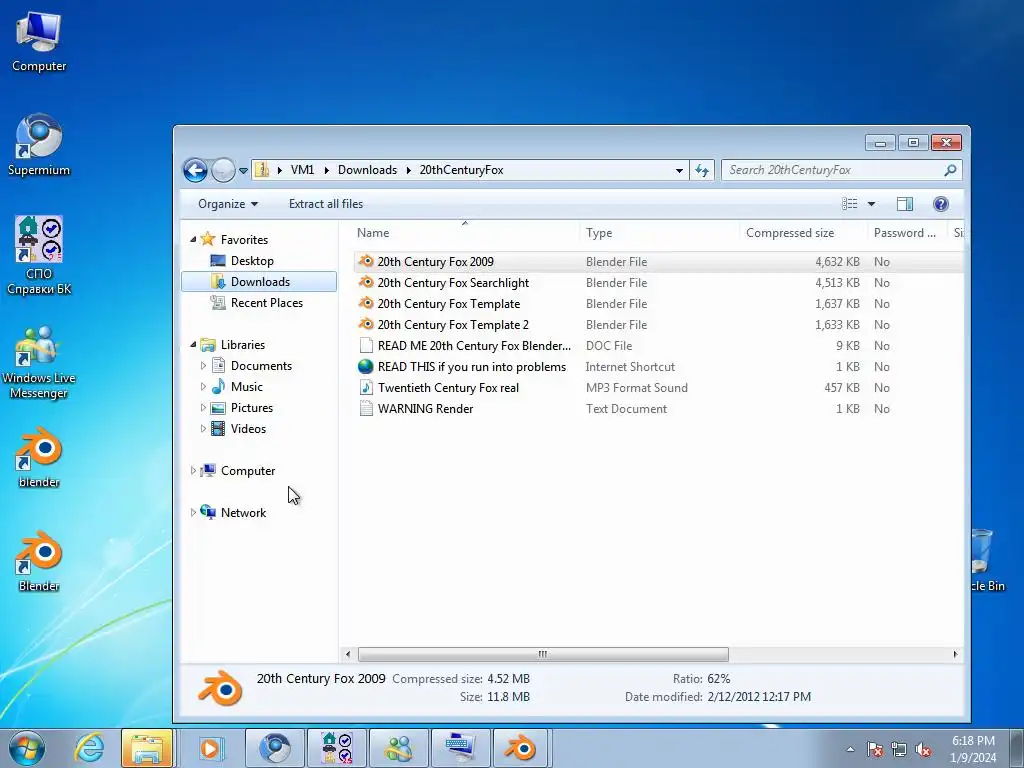Open the Blender taskbar button
Screen dimensions: 1024x768
click(x=522, y=748)
